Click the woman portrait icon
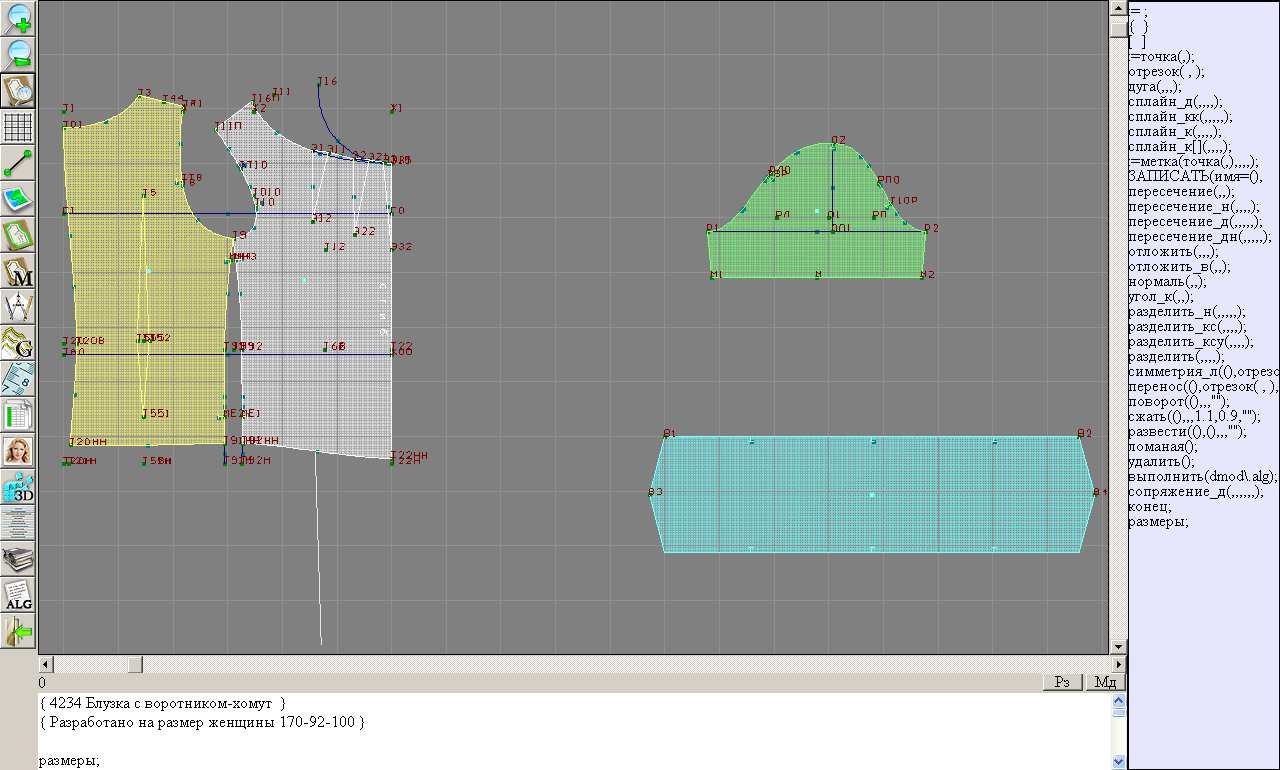Viewport: 1280px width, 770px height. pos(19,451)
